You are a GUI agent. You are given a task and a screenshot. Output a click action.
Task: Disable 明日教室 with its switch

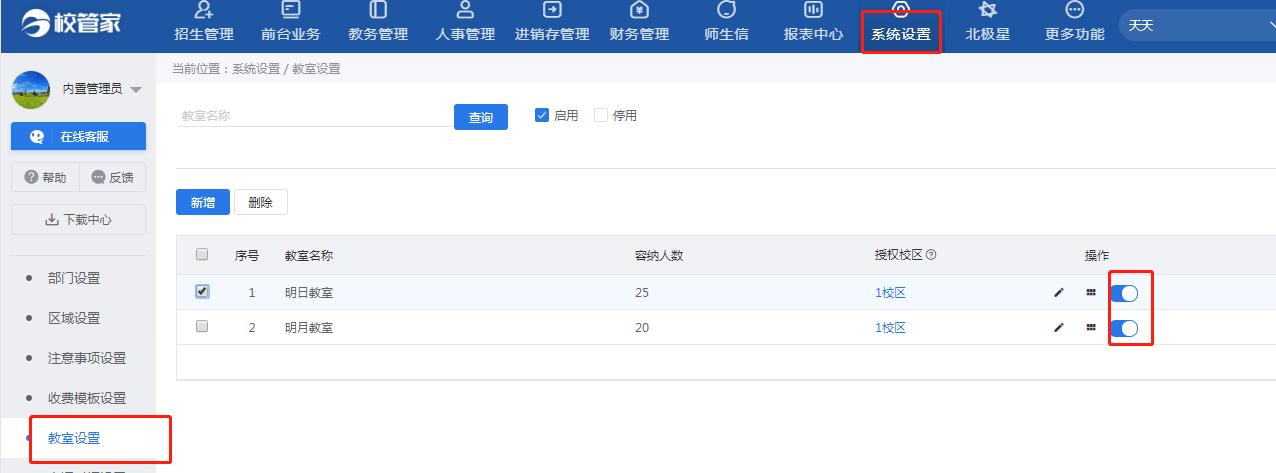pyautogui.click(x=1125, y=293)
